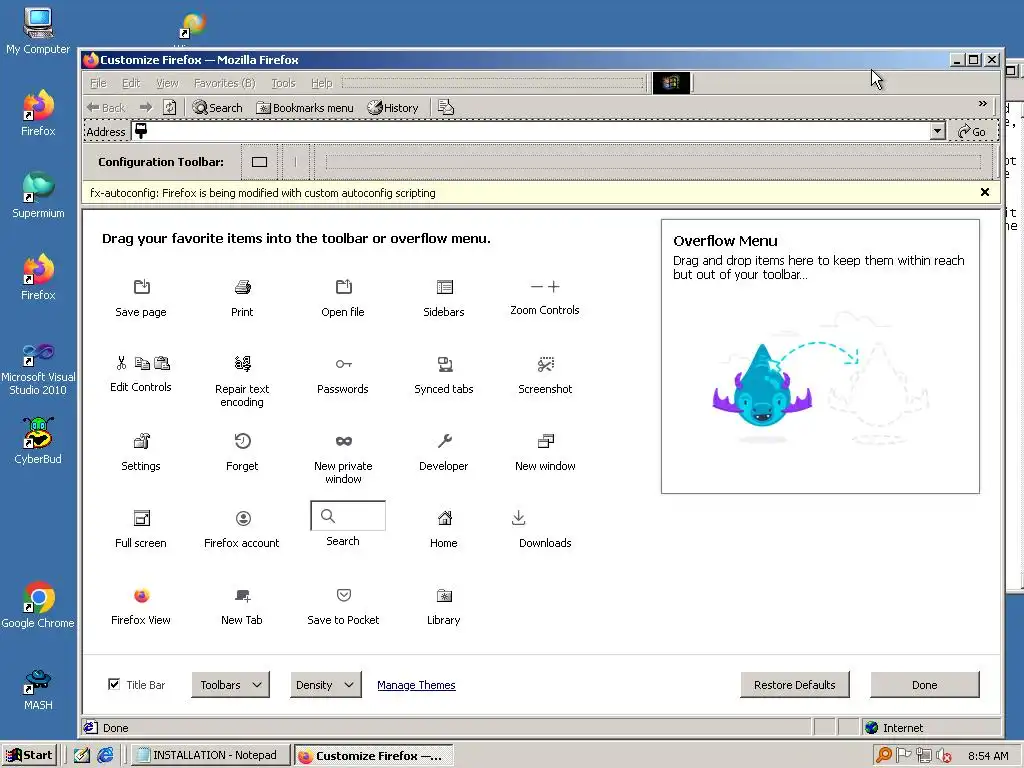Screen dimensions: 1024x768
Task: Click the rectangle item in Configuration Toolbar
Action: (x=259, y=162)
